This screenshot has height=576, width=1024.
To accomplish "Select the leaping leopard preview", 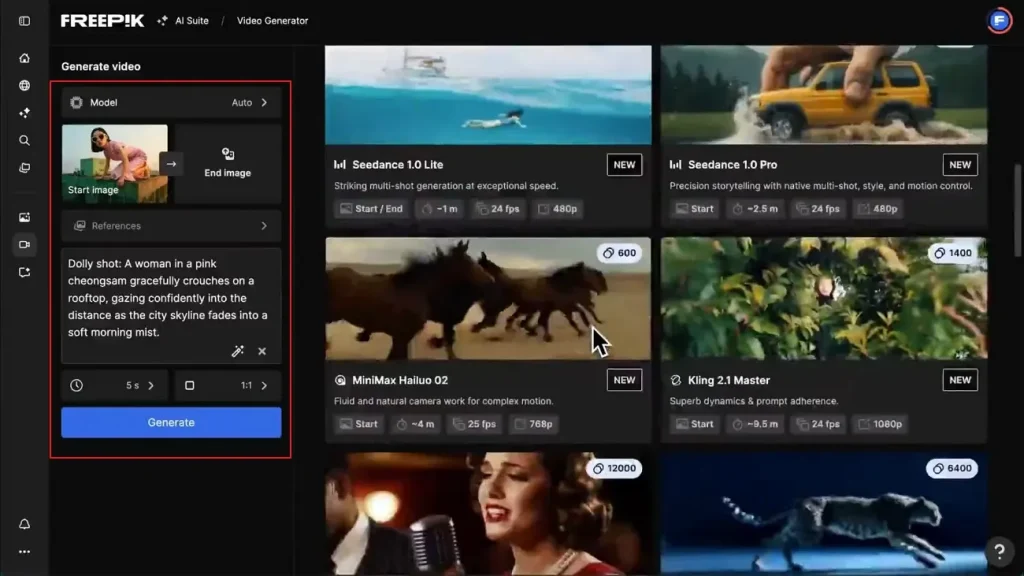I will tap(824, 514).
